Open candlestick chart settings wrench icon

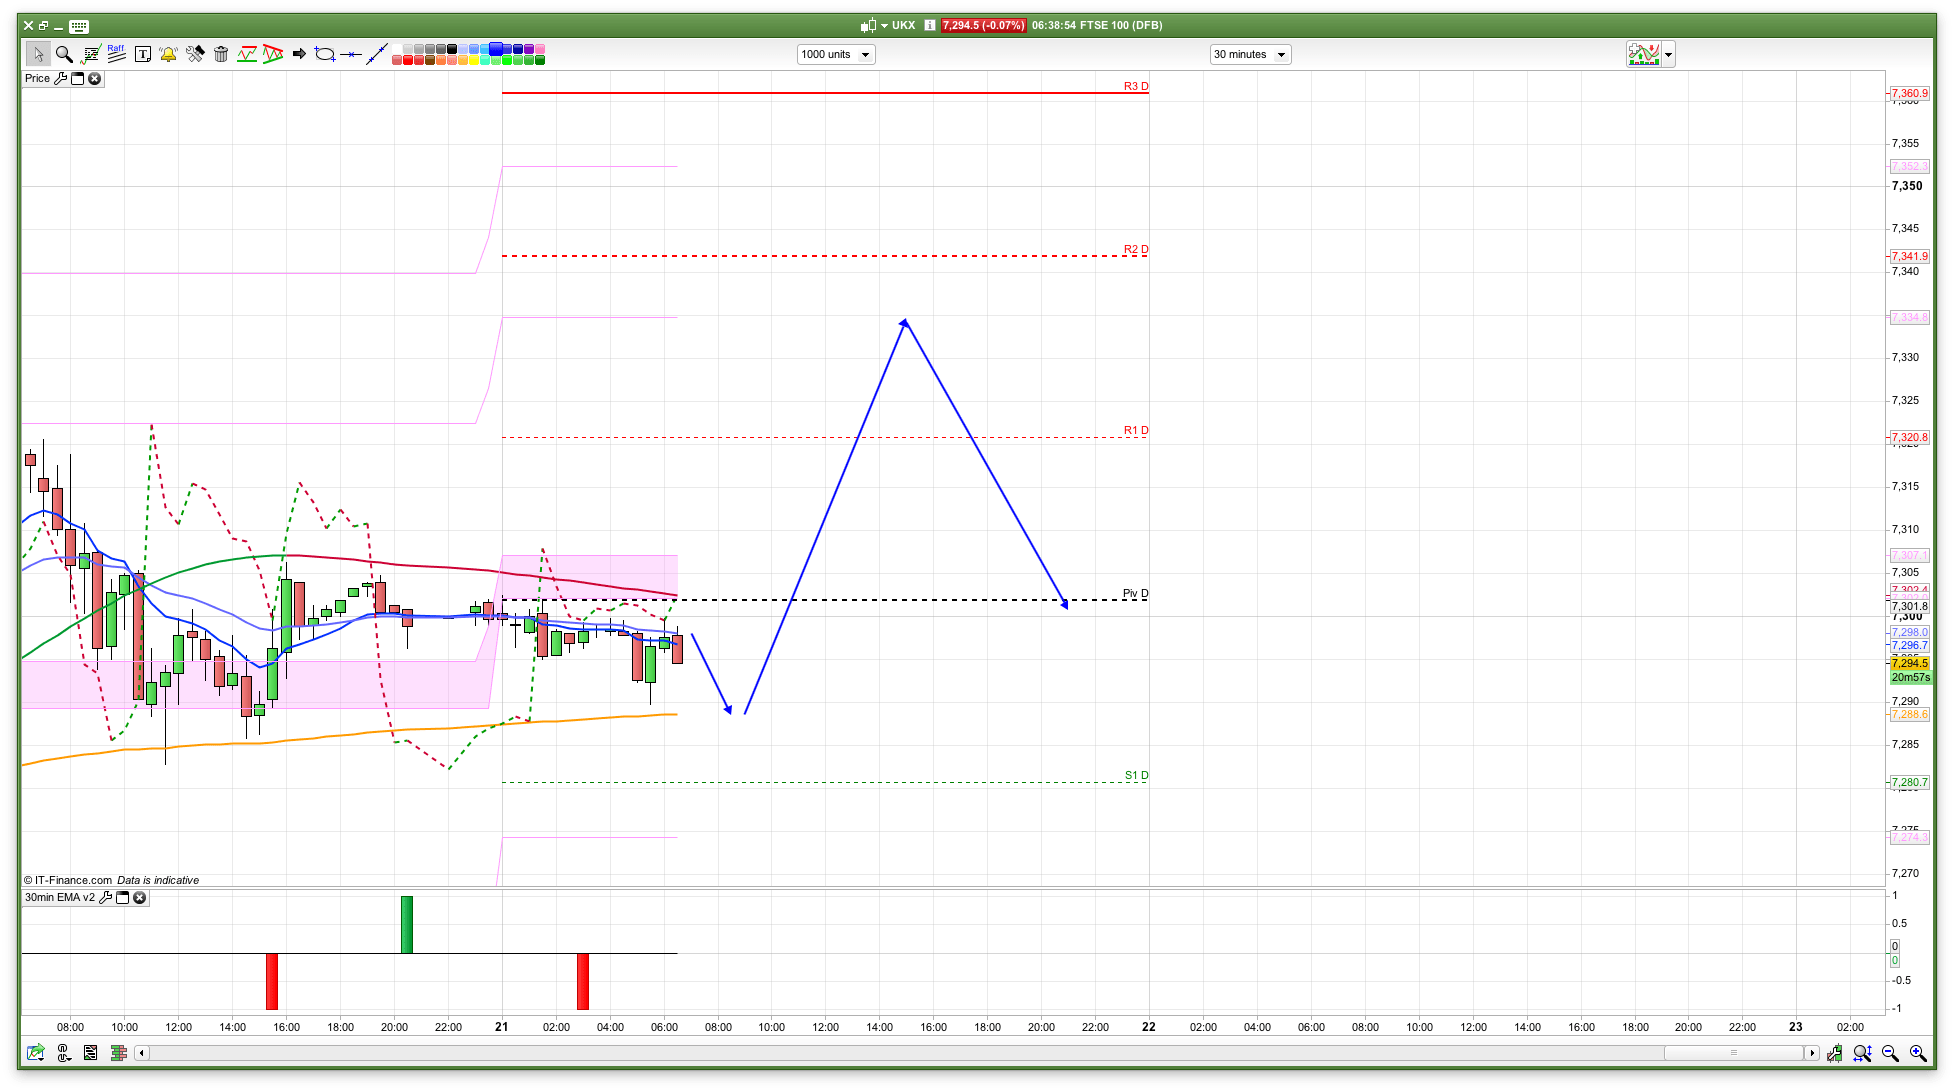(1836, 1053)
